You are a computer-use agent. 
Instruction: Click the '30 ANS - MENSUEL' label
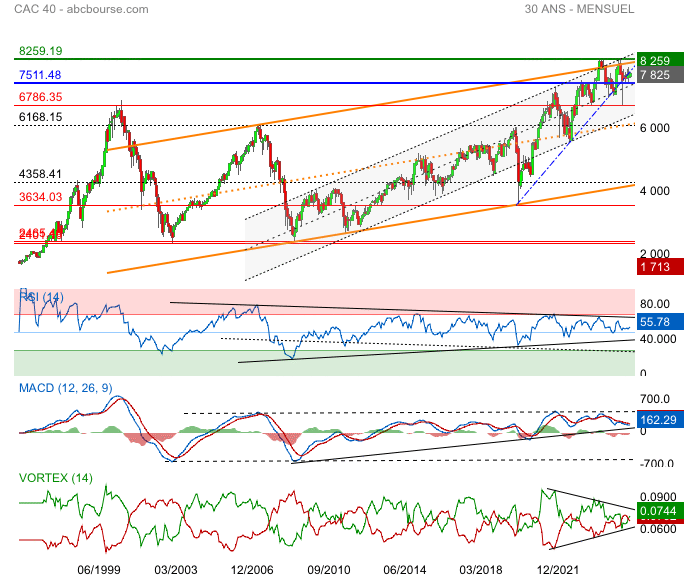click(579, 9)
